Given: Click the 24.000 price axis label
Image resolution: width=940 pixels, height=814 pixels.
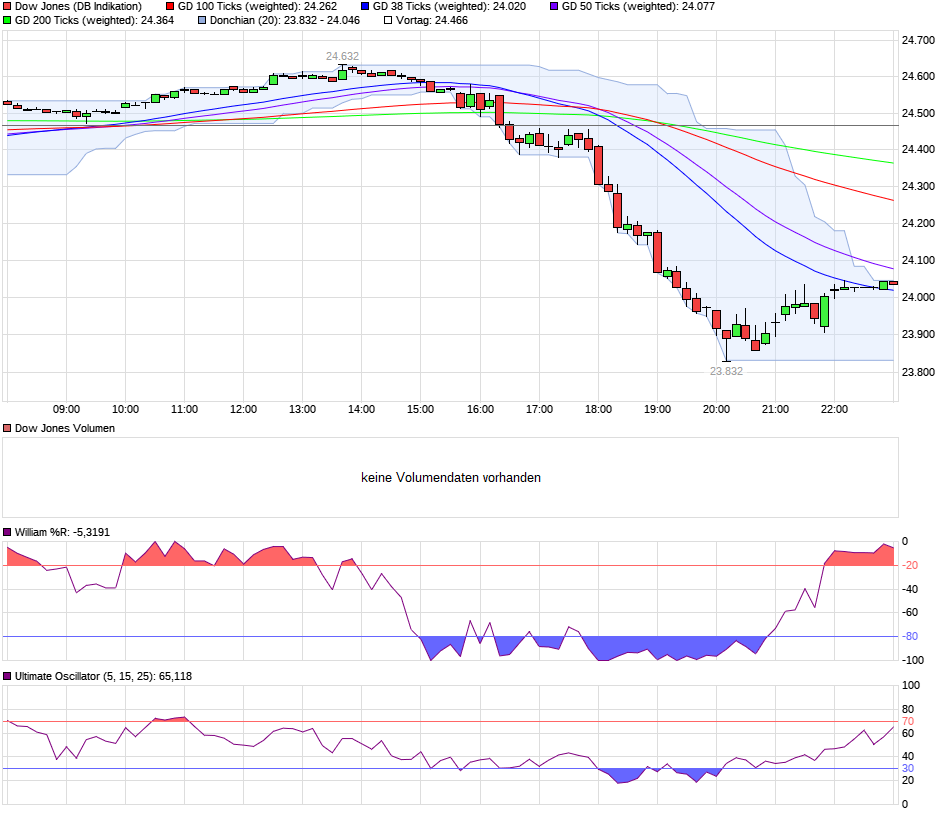Looking at the screenshot, I should coord(918,297).
